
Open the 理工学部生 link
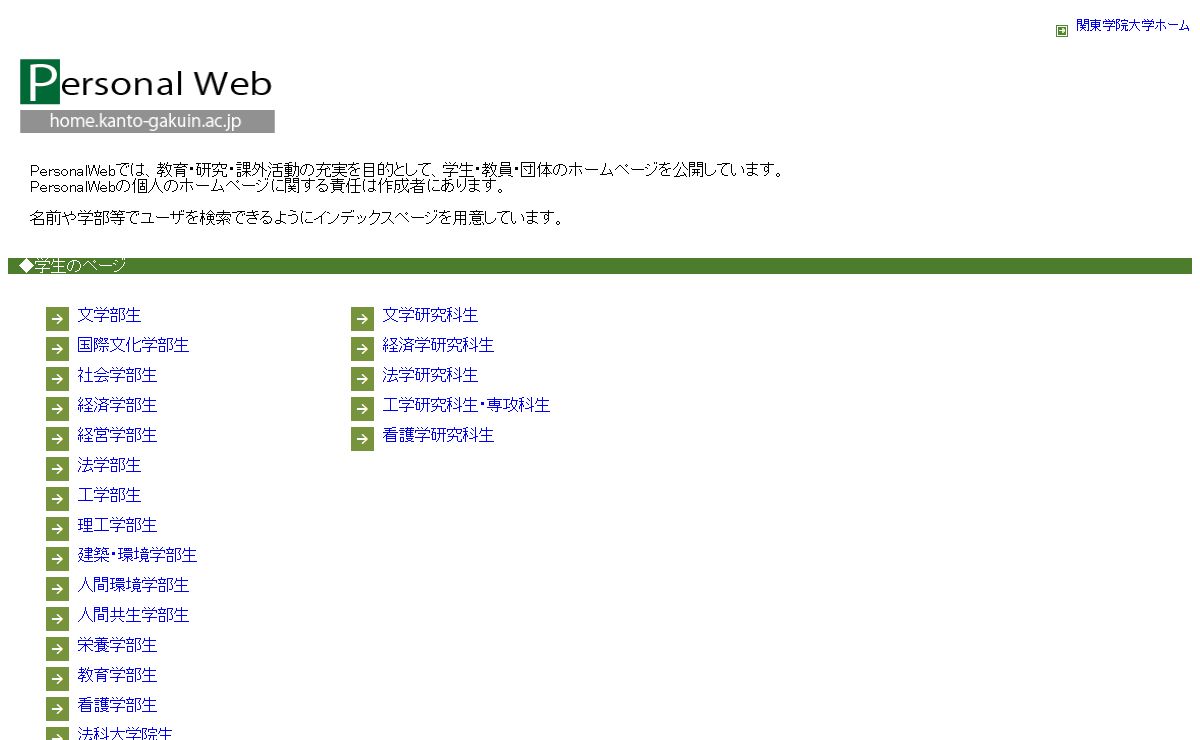click(x=117, y=525)
